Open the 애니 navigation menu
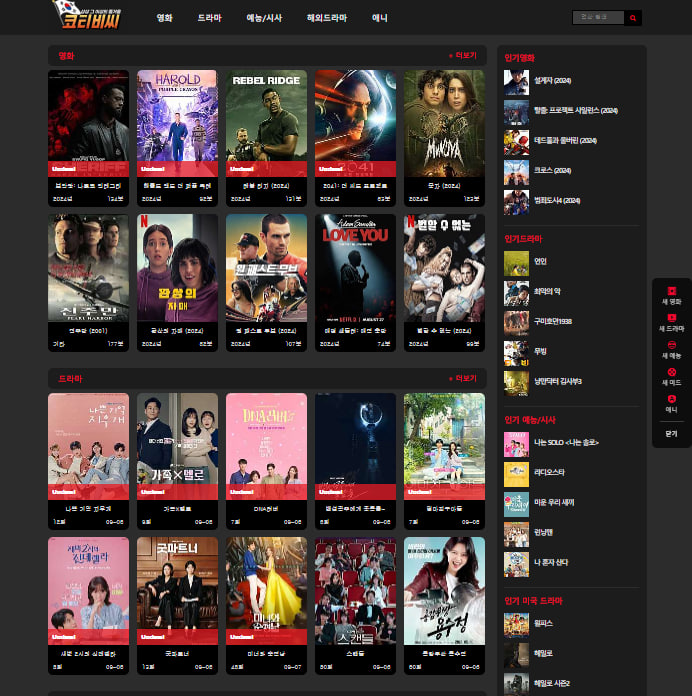Screen dimensions: 692x696 pyautogui.click(x=380, y=18)
